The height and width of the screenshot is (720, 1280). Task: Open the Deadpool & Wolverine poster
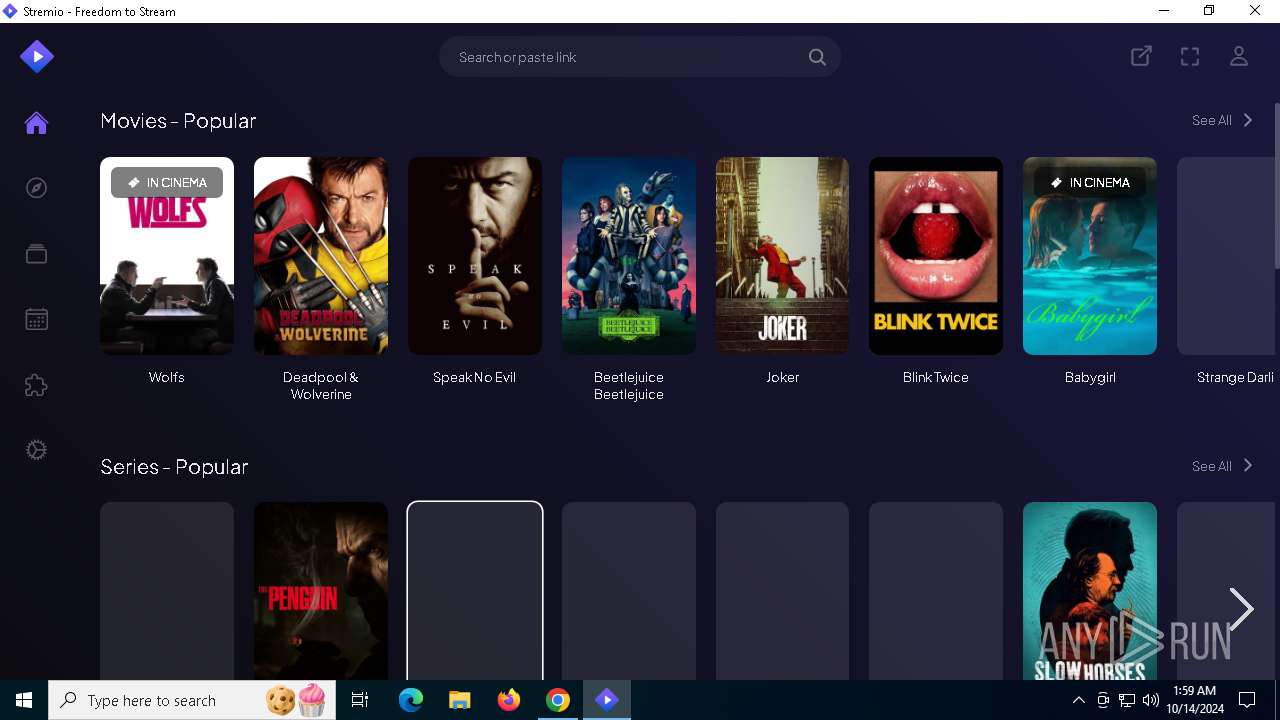321,256
